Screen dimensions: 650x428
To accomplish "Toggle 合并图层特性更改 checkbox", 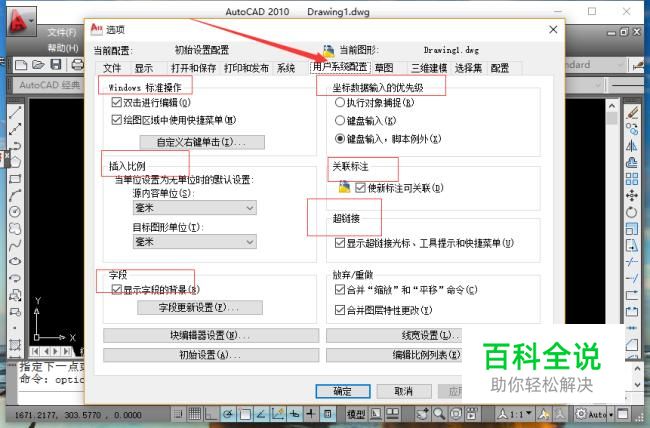I will (x=340, y=310).
